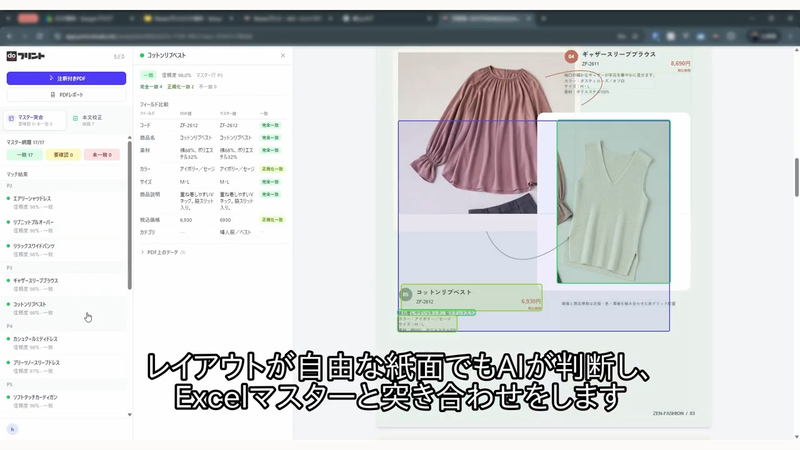Viewport: 800px width, 450px height.
Task: Click the 不一致 0 summary text
Action: pyautogui.click(x=208, y=87)
